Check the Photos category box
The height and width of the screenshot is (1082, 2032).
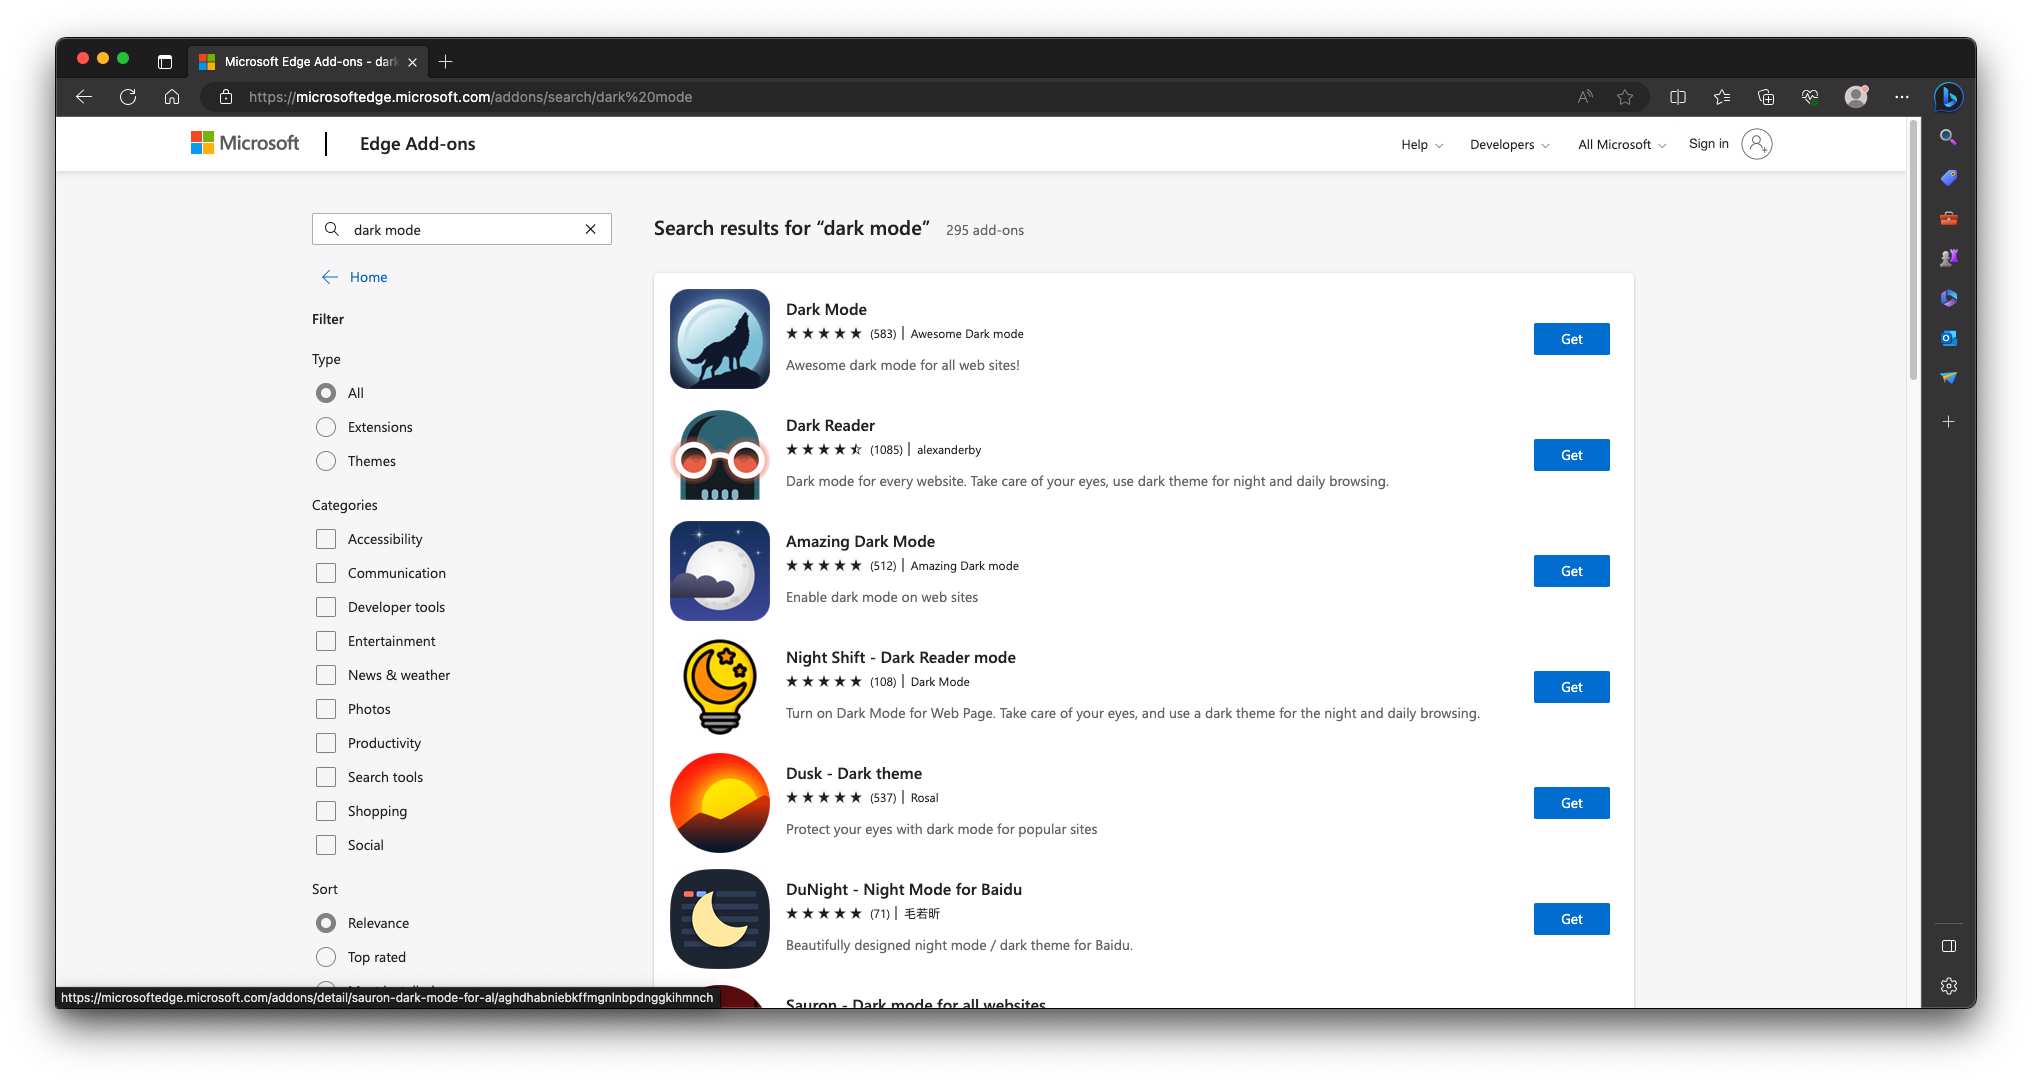326,709
